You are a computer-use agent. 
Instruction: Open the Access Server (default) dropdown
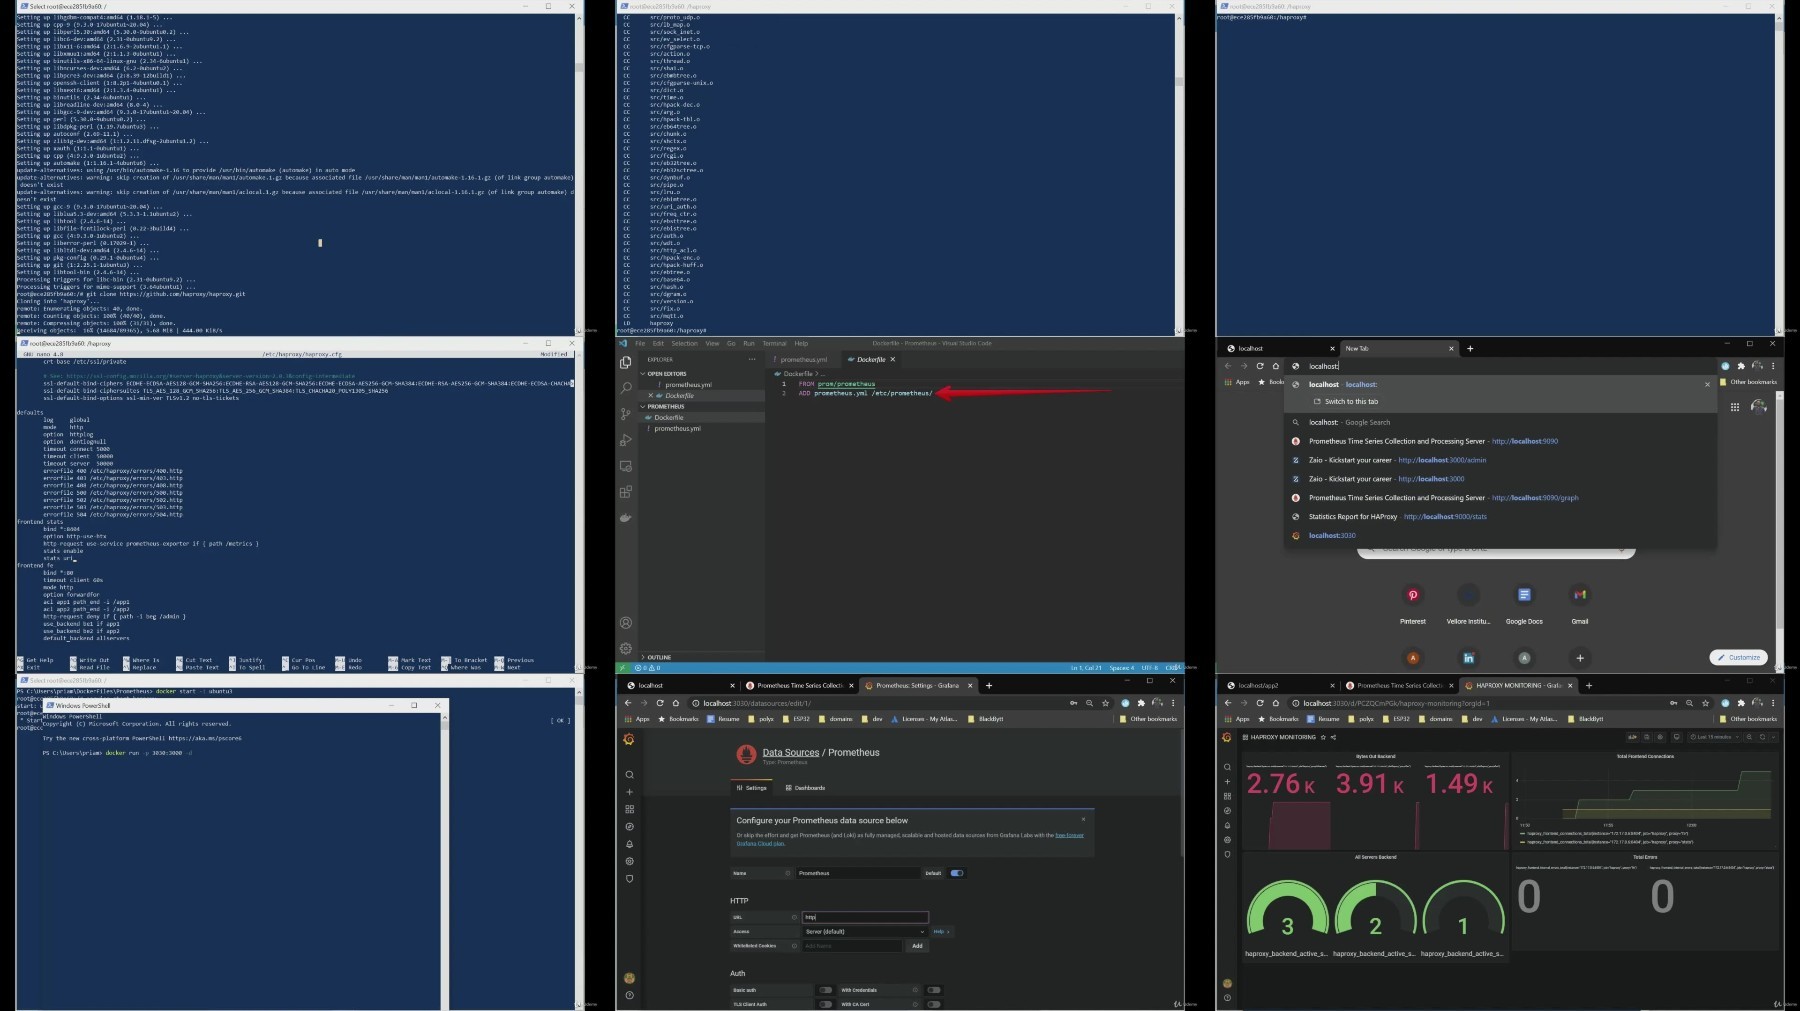(x=865, y=931)
